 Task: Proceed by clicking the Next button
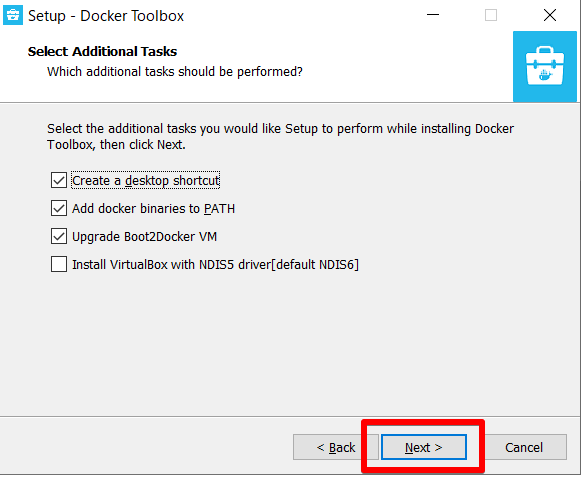pos(424,447)
